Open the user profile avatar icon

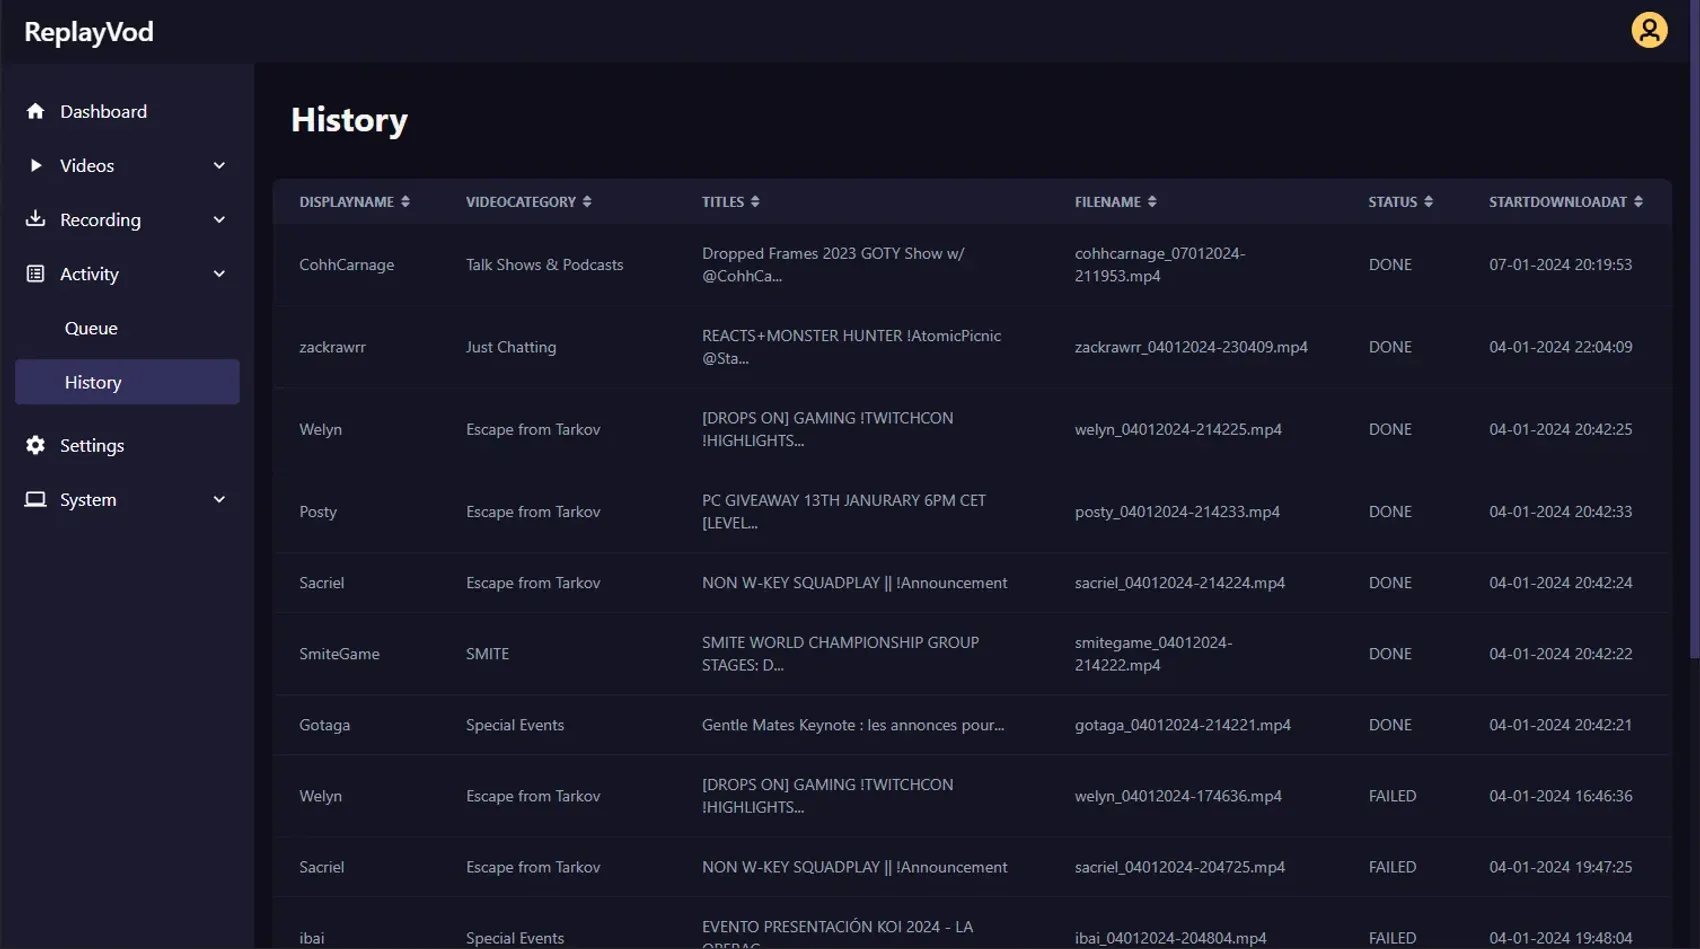(1649, 30)
